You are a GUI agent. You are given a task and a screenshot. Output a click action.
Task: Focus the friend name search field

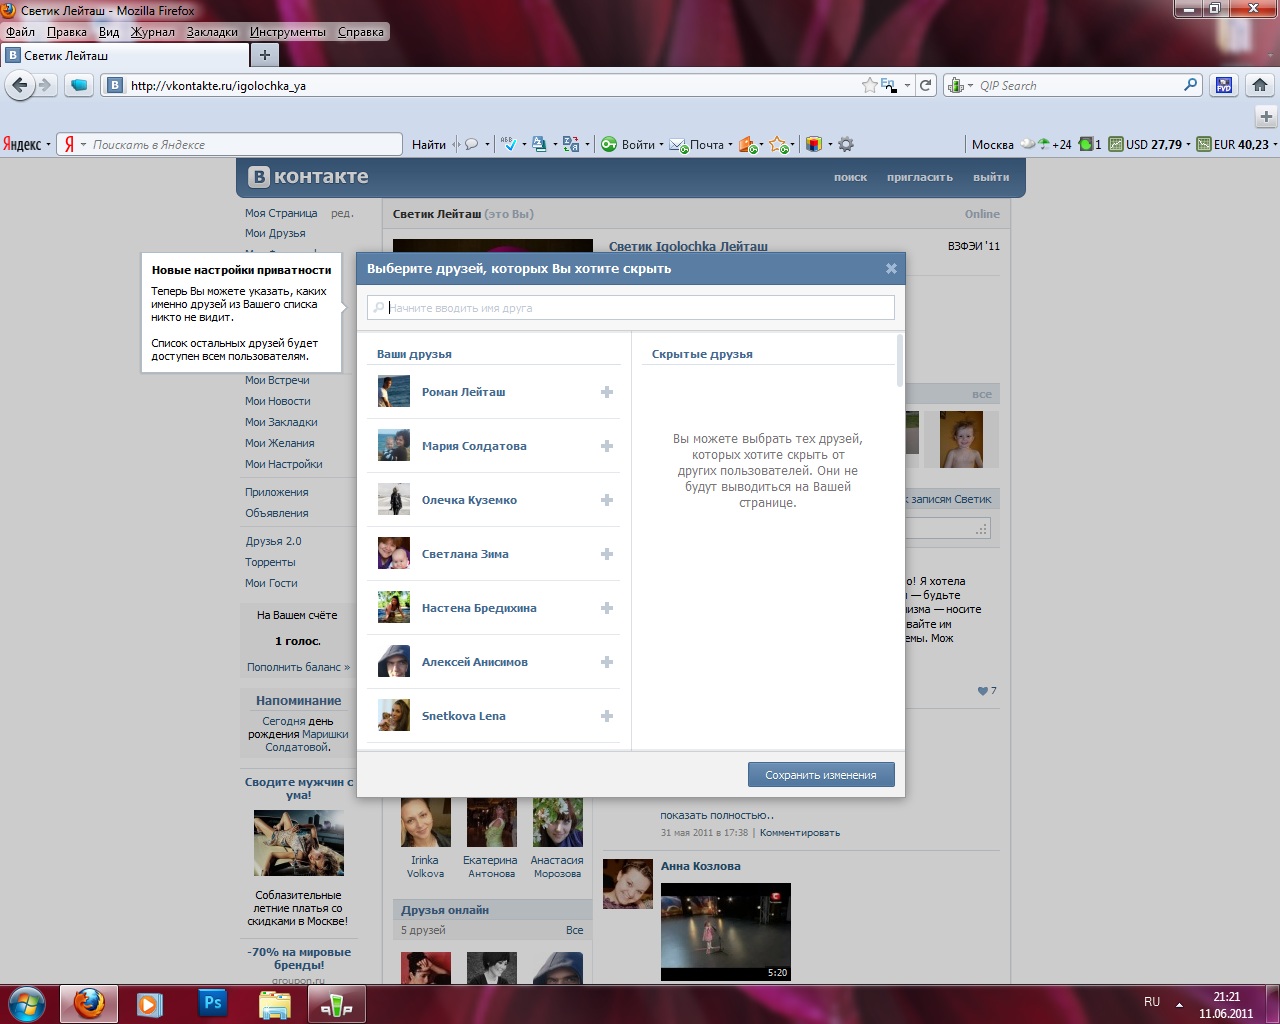pyautogui.click(x=631, y=308)
